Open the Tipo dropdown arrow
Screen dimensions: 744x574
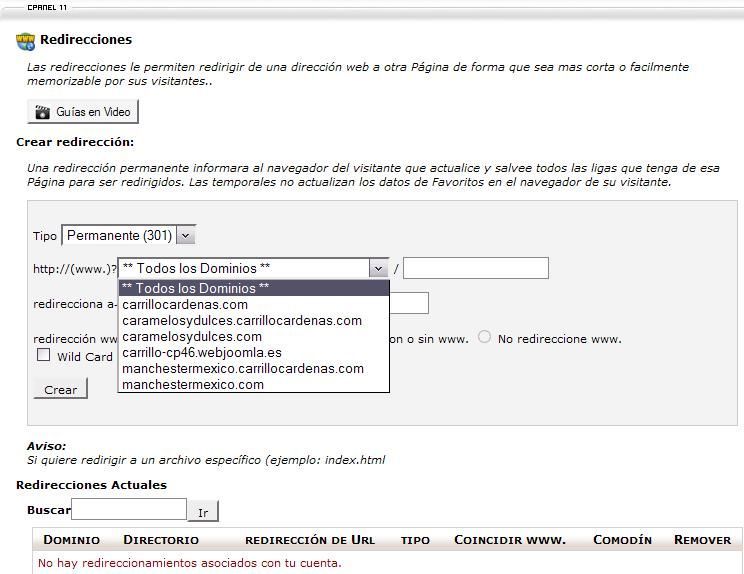(x=186, y=235)
